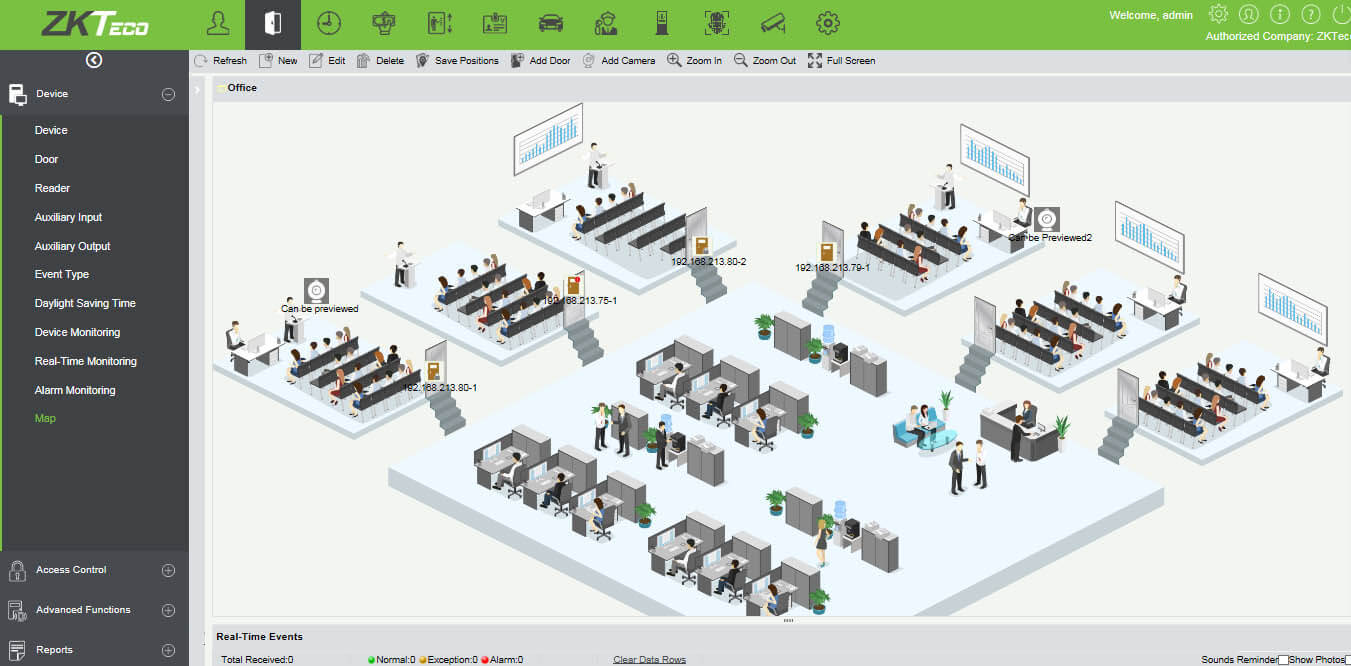Collapse the Device sidebar section
The height and width of the screenshot is (666, 1351).
[x=168, y=93]
